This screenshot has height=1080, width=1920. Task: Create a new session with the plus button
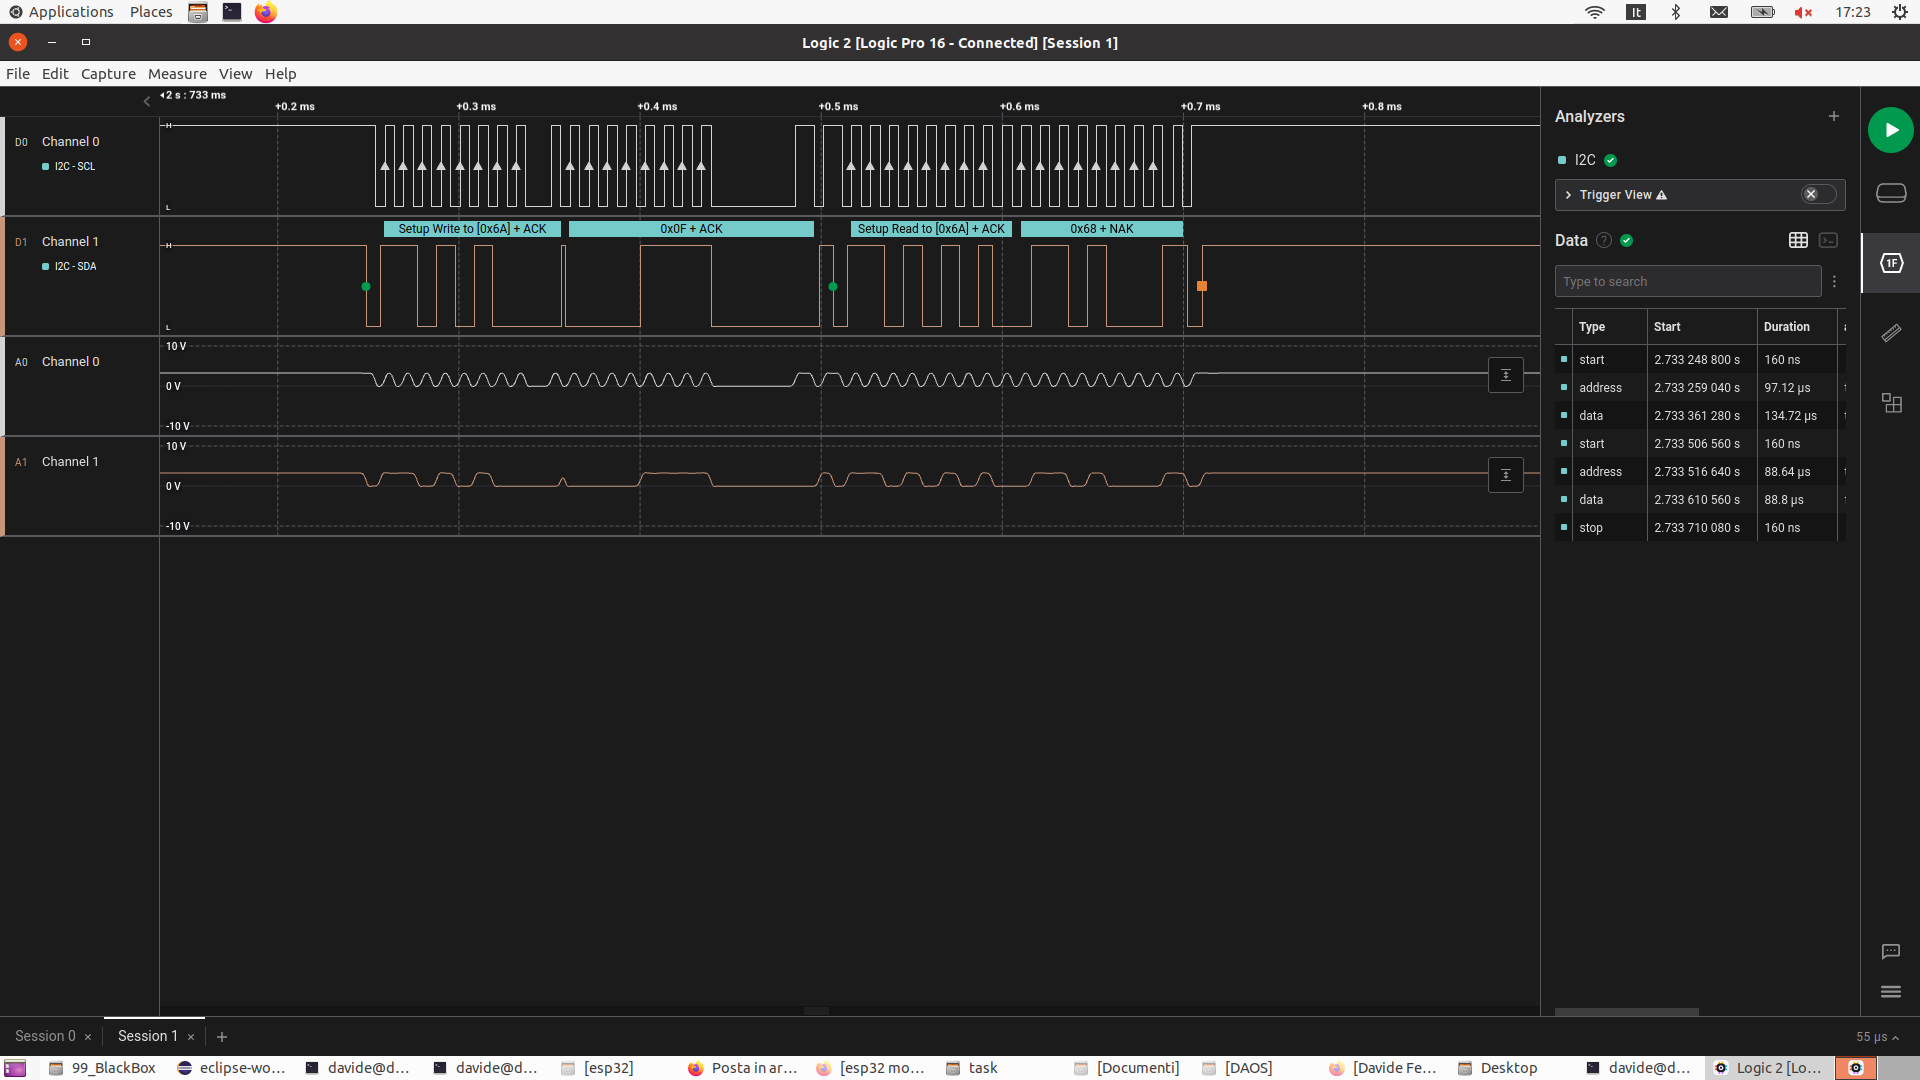[221, 1036]
